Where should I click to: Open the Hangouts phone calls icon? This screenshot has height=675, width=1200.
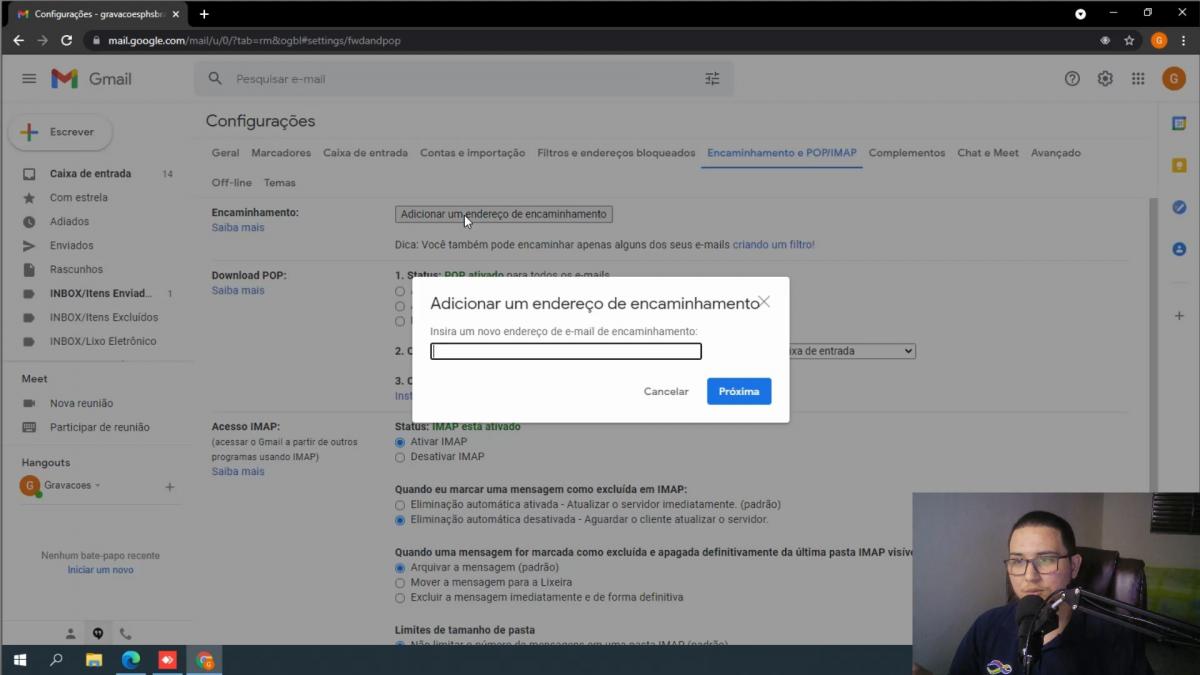point(125,633)
